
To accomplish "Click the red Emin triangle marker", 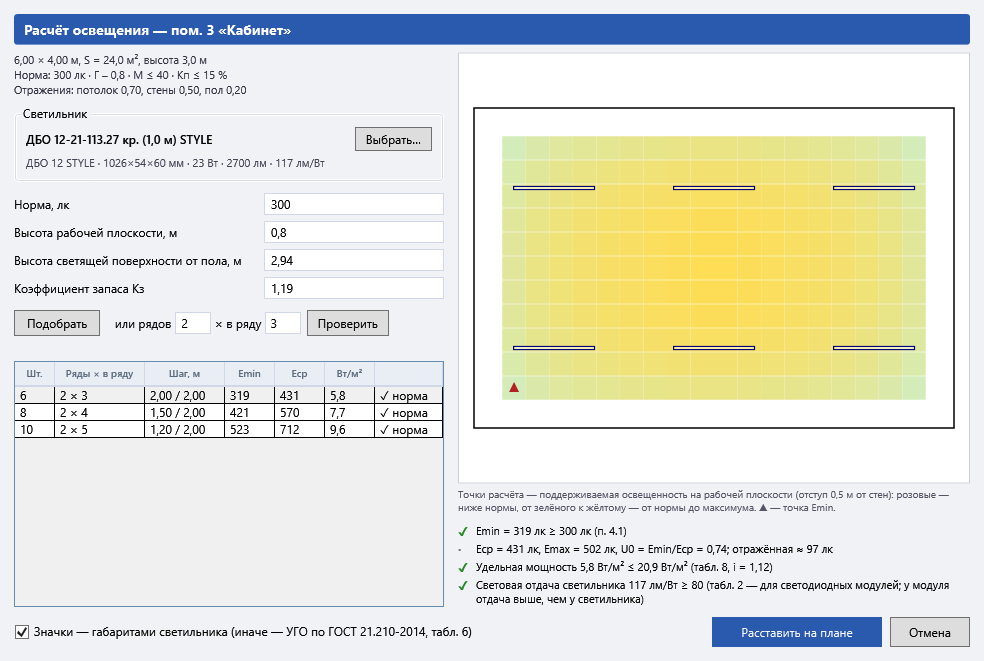I will tap(514, 387).
